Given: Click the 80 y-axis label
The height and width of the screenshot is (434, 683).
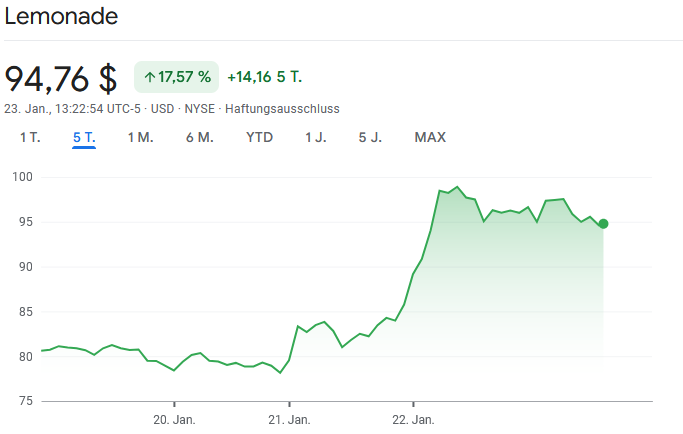Looking at the screenshot, I should [x=26, y=356].
